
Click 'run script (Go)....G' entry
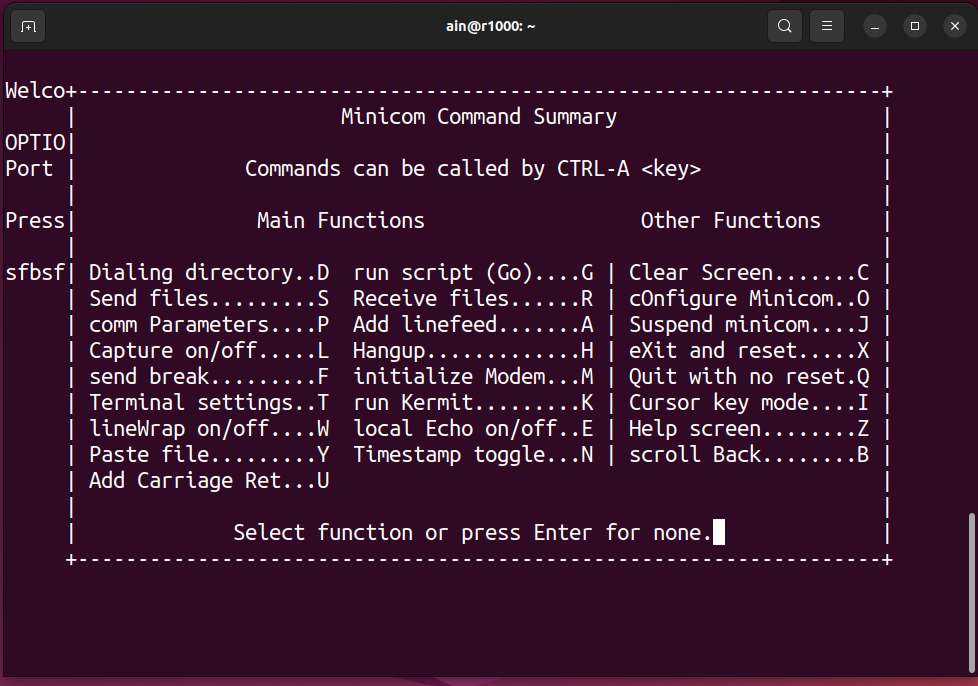pos(473,273)
